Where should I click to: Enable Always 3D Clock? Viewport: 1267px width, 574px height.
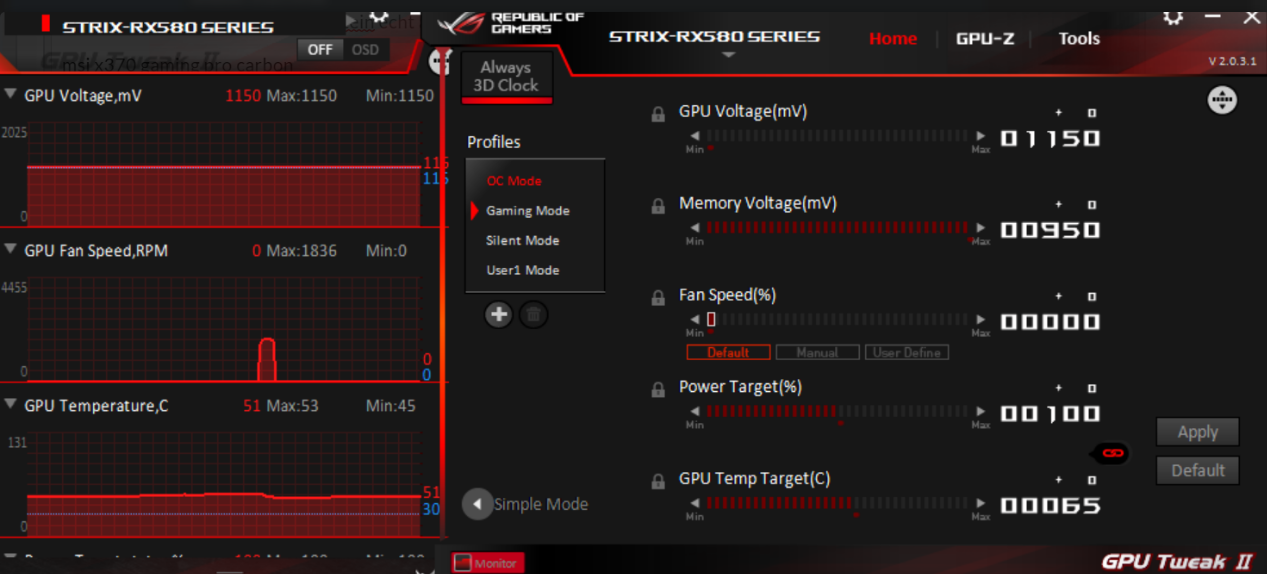(506, 77)
